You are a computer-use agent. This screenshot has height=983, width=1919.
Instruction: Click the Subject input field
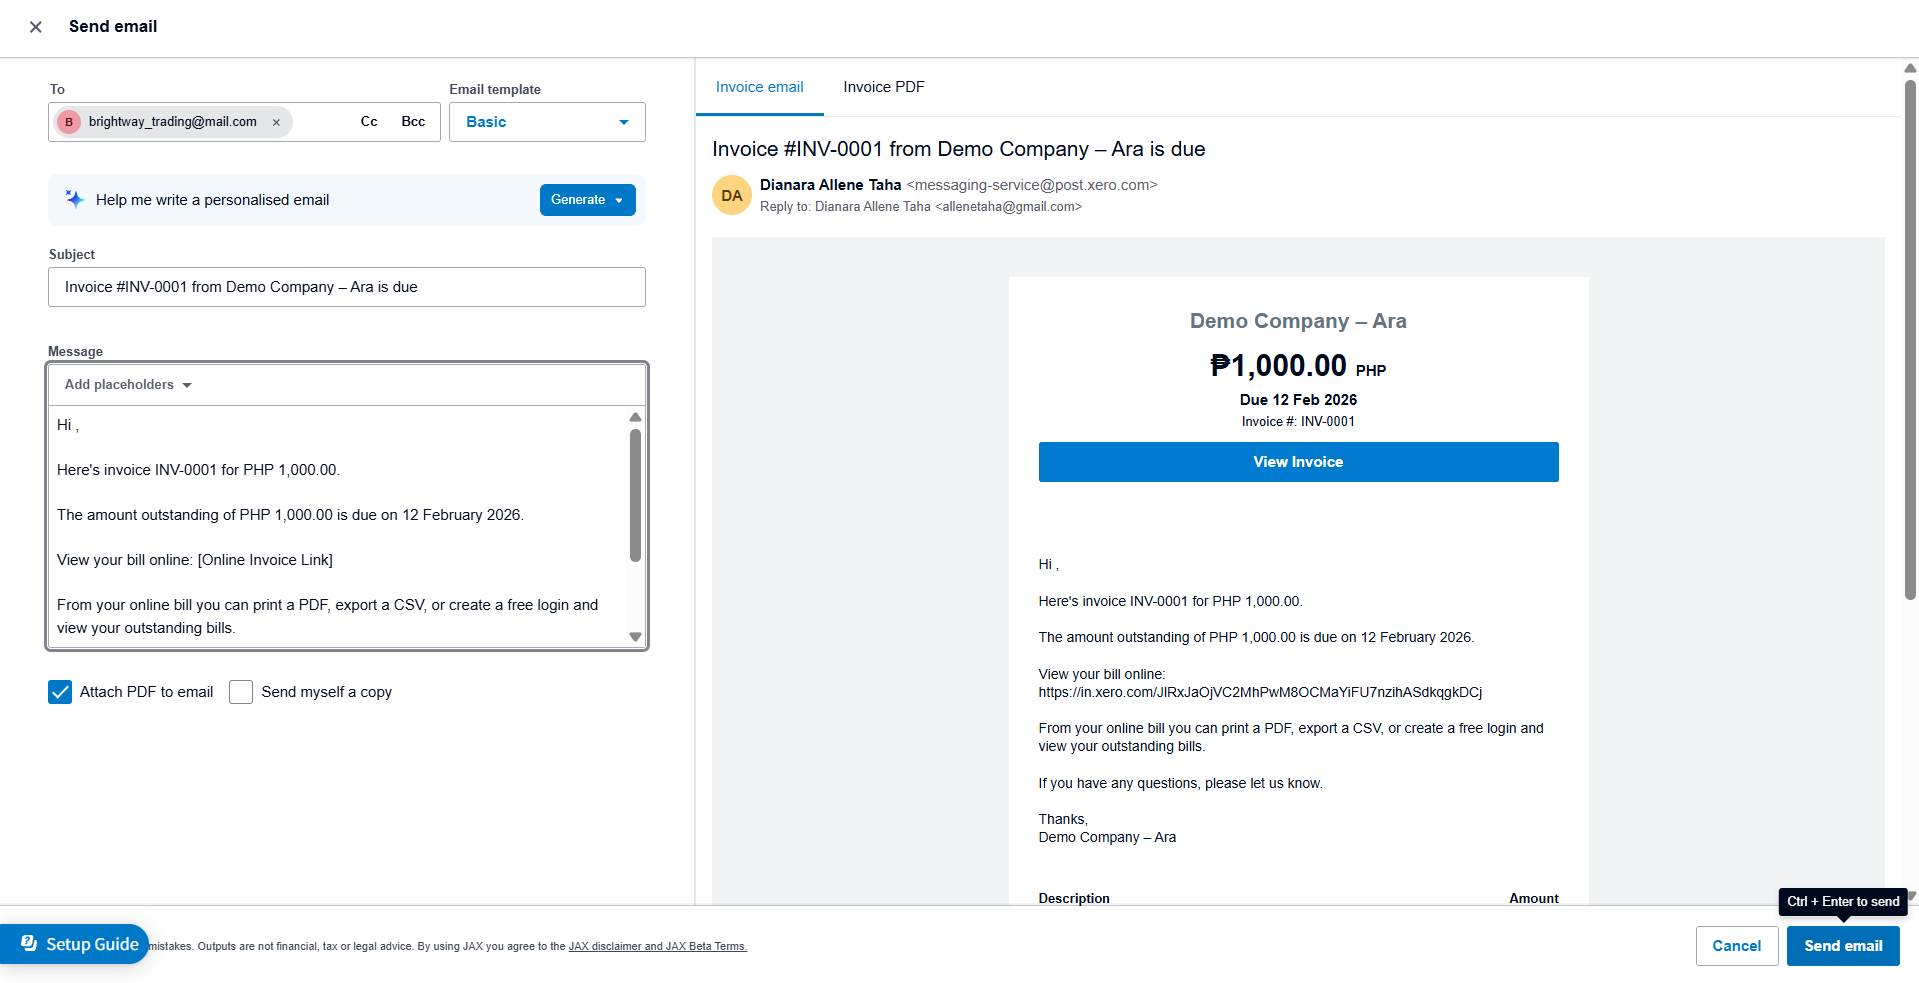point(346,287)
